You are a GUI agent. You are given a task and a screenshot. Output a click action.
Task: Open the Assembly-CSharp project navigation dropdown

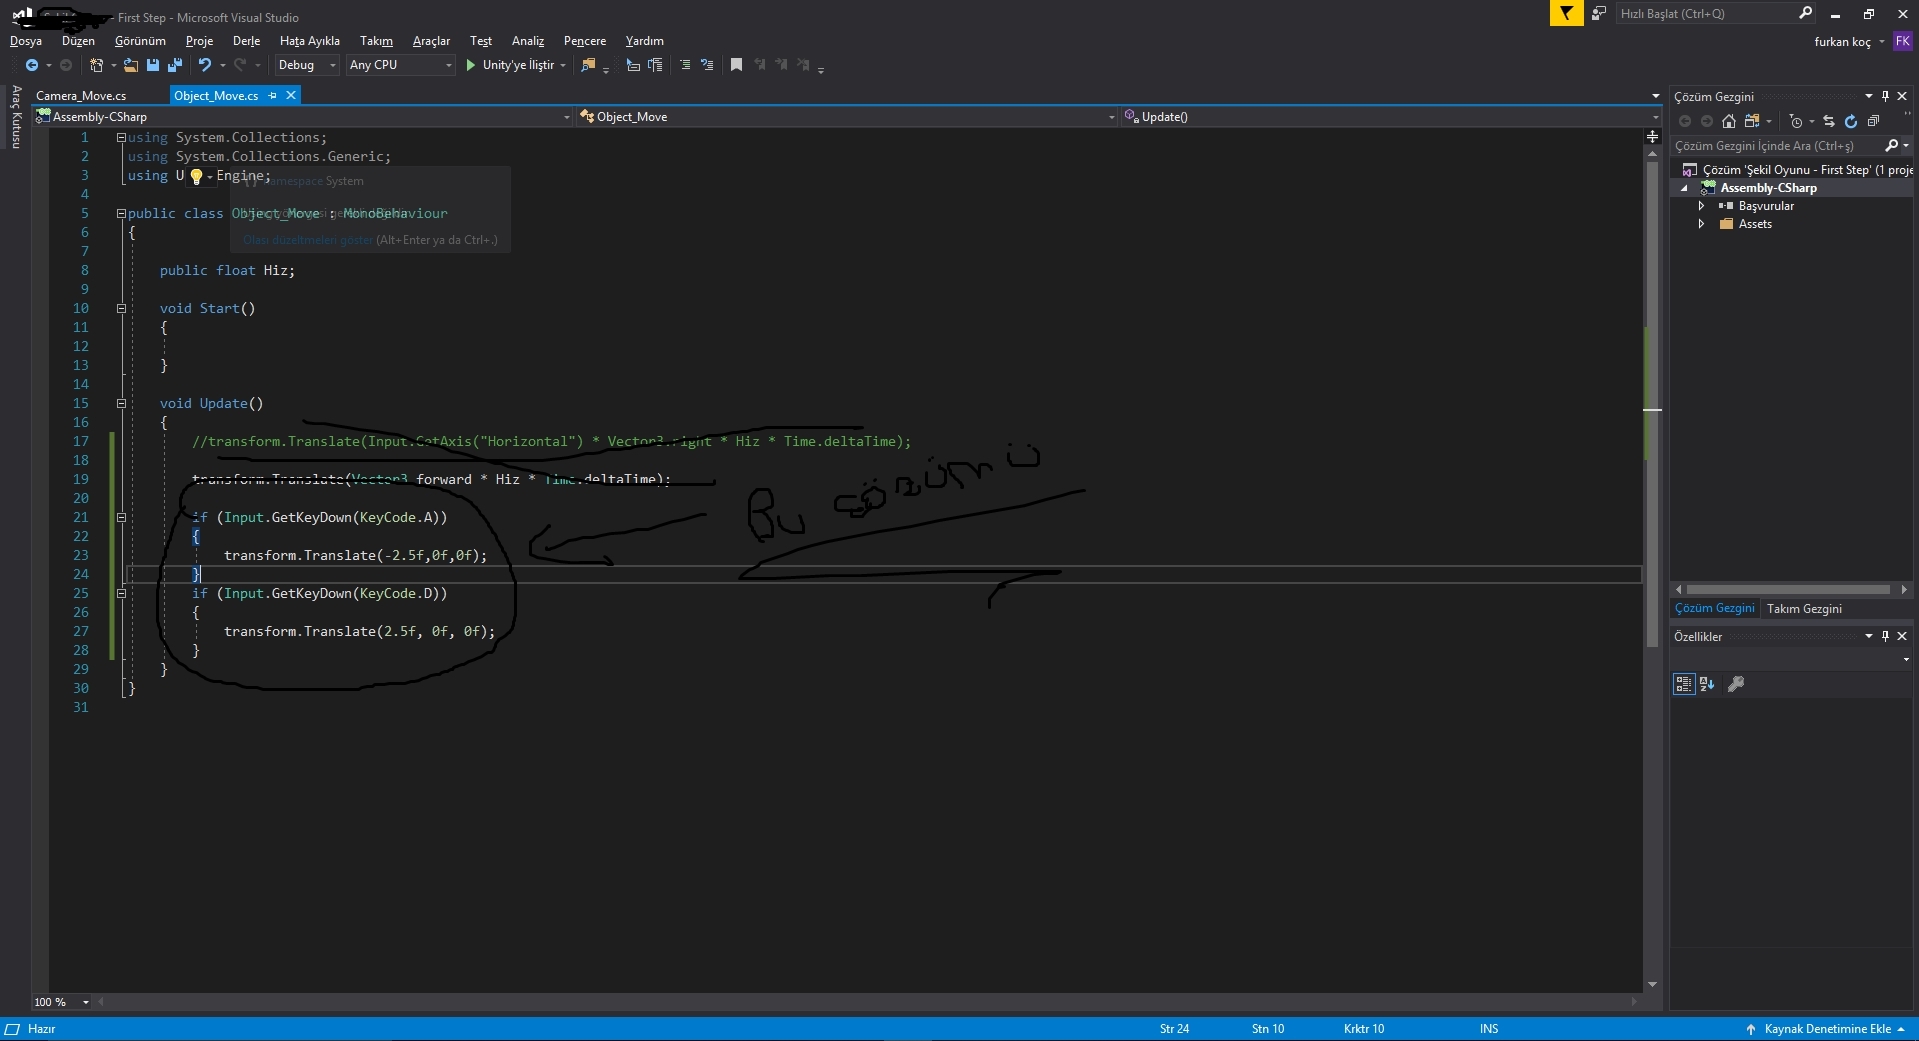303,117
